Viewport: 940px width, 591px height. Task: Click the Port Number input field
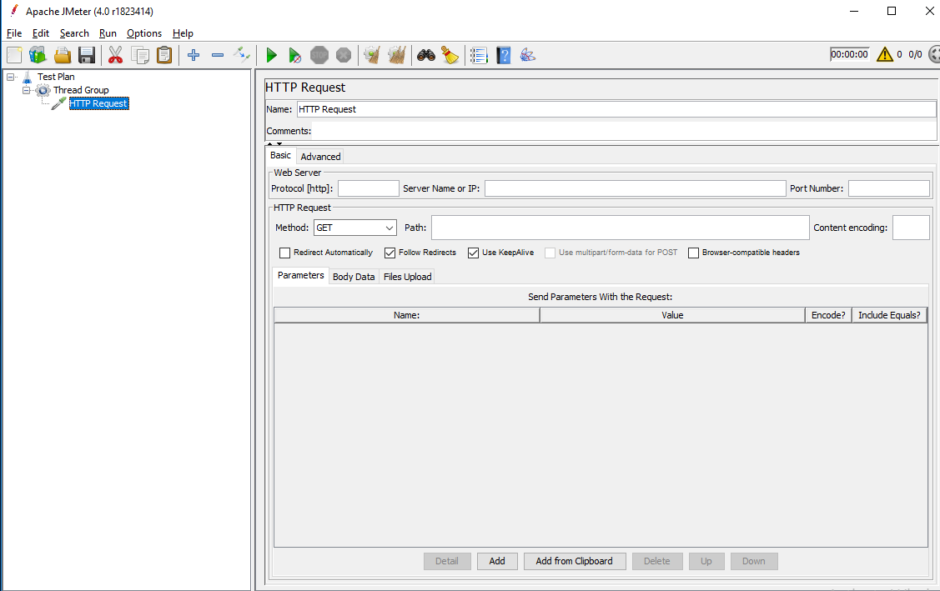(889, 189)
